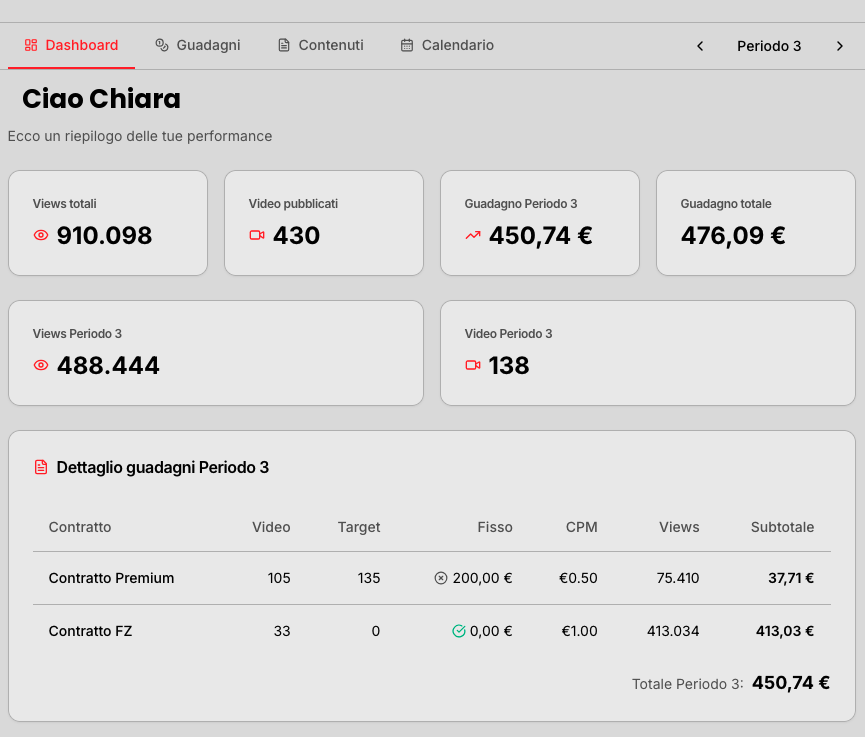The height and width of the screenshot is (737, 865).
Task: Open the Dashboard tab
Action: [71, 45]
